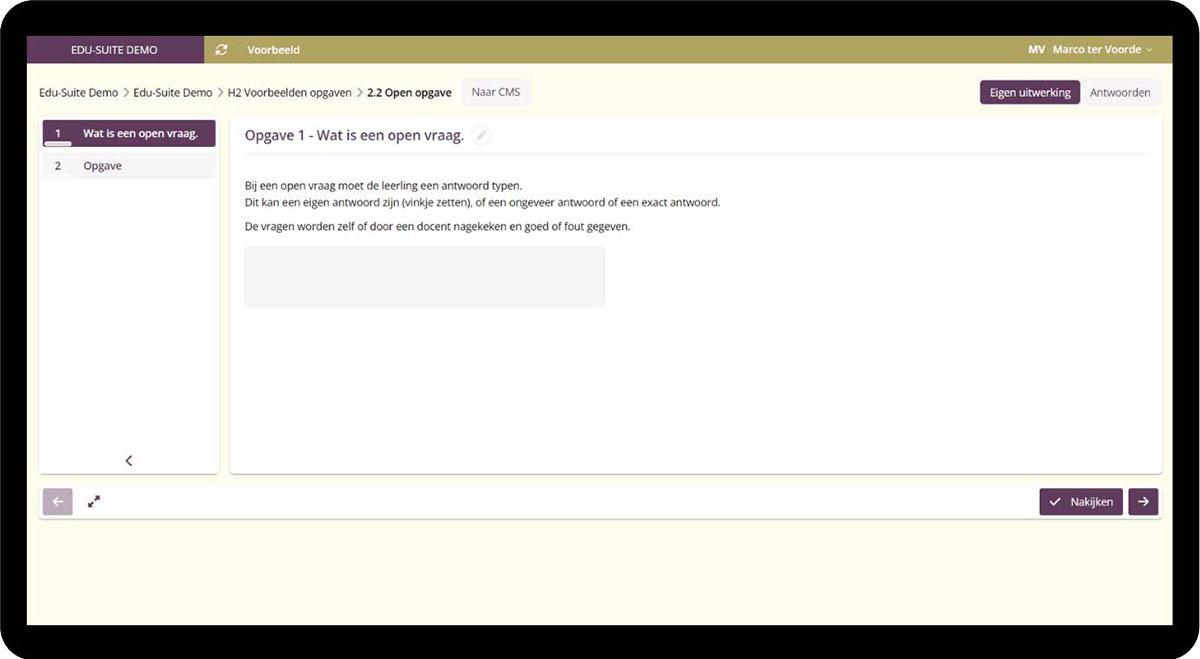
Task: Click the refresh icon in the top bar
Action: tap(221, 50)
